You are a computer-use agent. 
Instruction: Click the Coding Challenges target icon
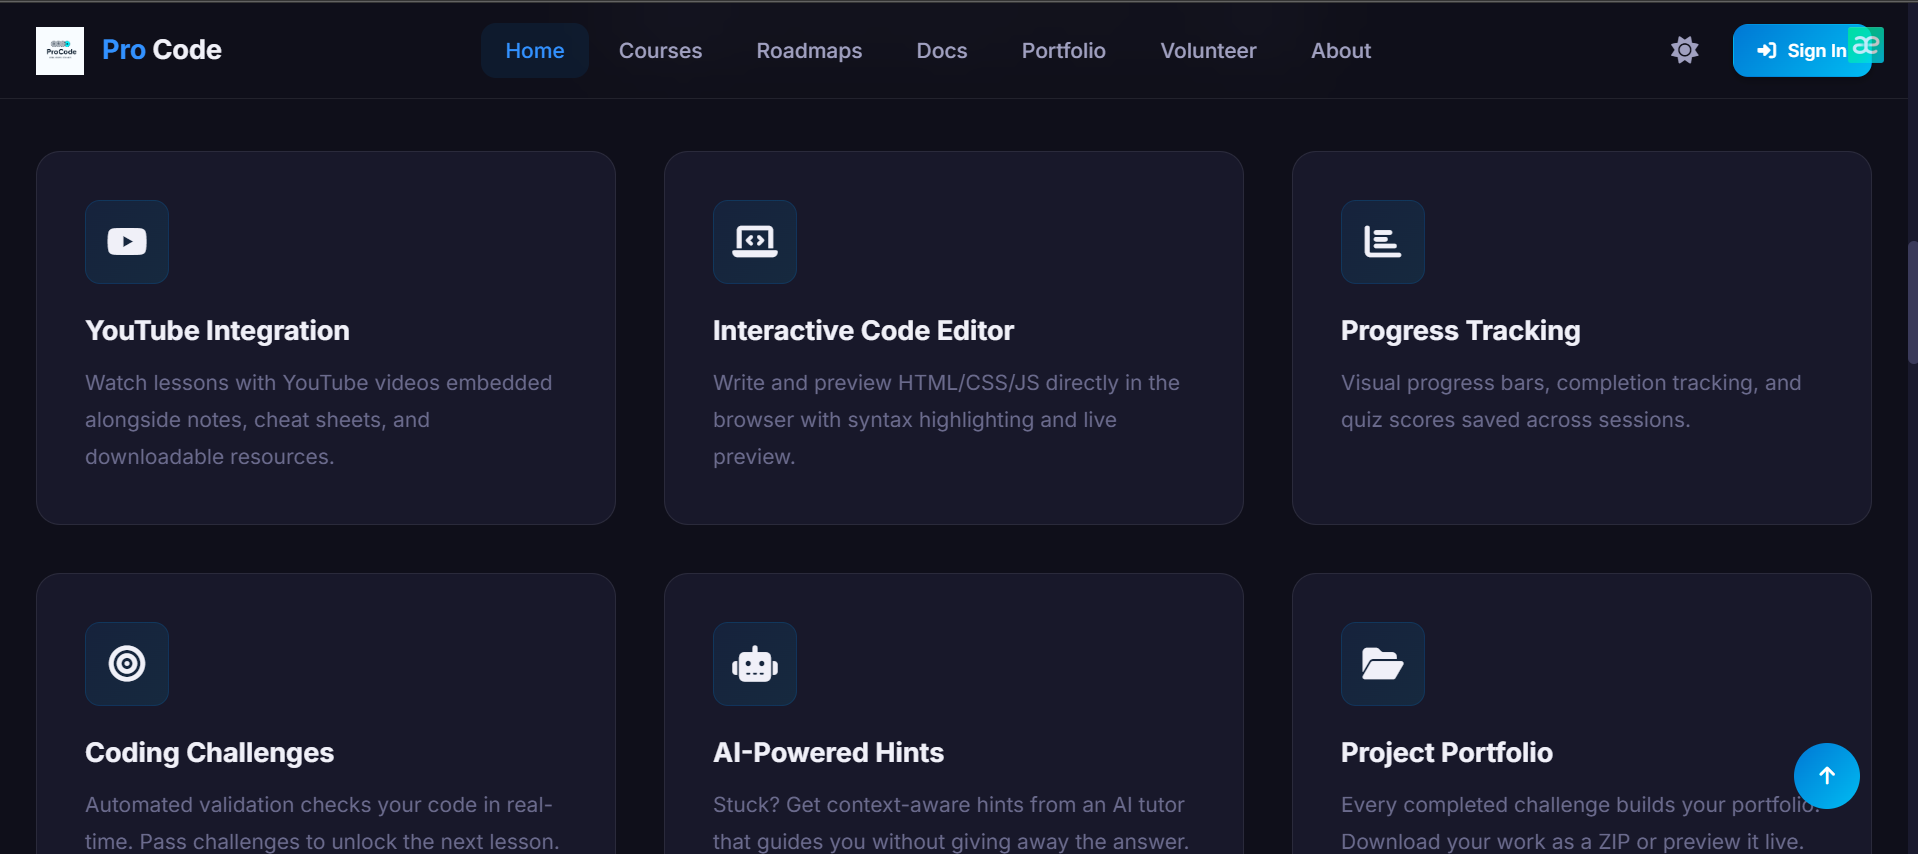(x=127, y=664)
